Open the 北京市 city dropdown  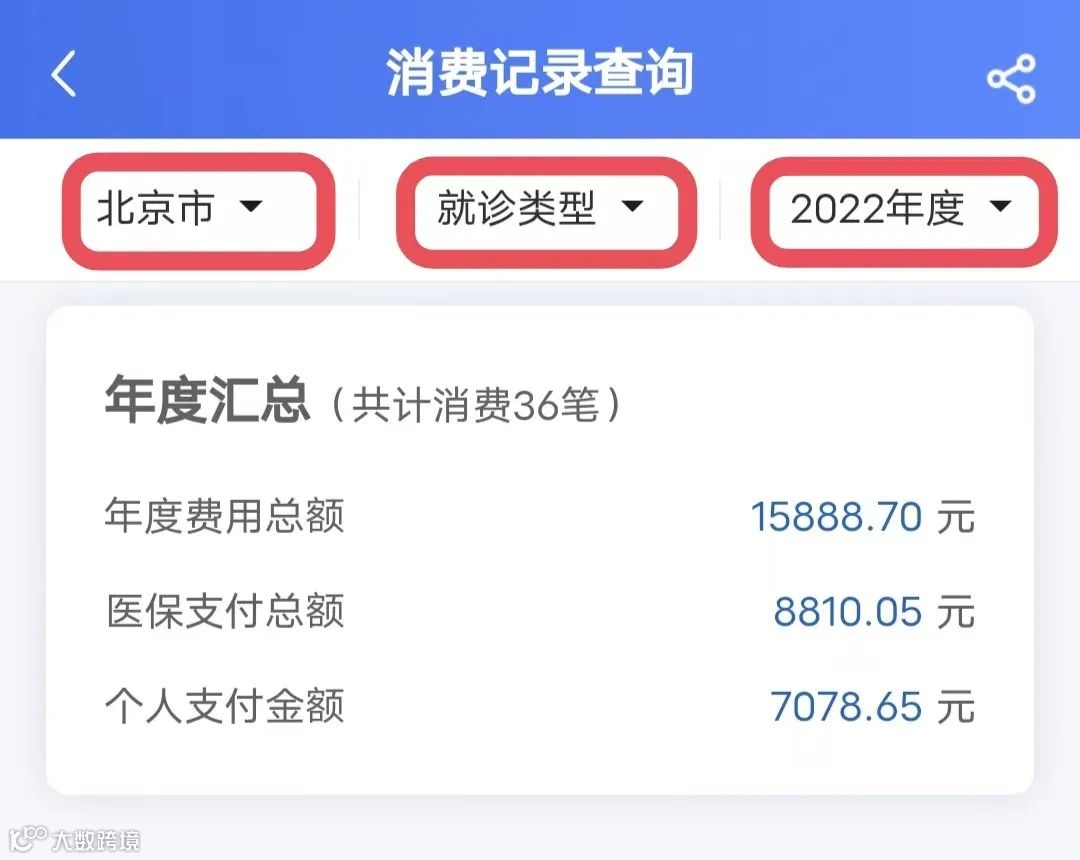198,209
